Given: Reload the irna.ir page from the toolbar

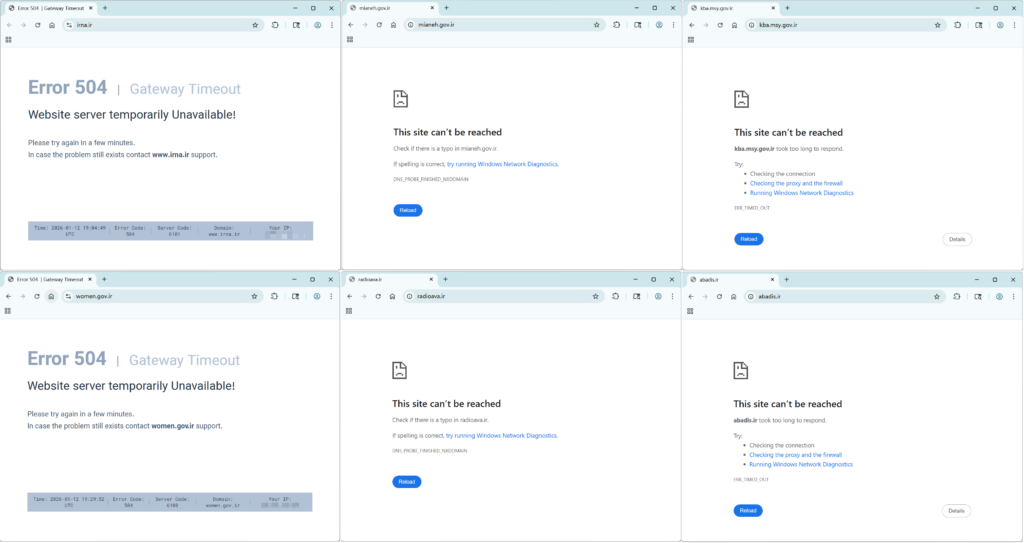Looking at the screenshot, I should point(37,25).
